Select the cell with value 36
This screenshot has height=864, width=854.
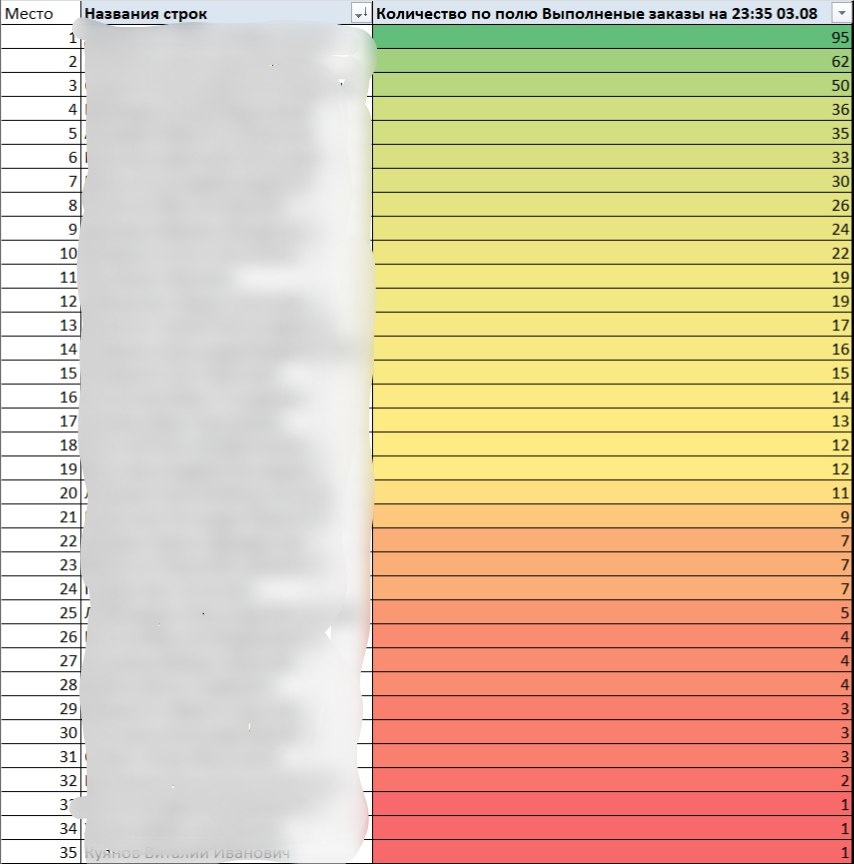coord(613,109)
